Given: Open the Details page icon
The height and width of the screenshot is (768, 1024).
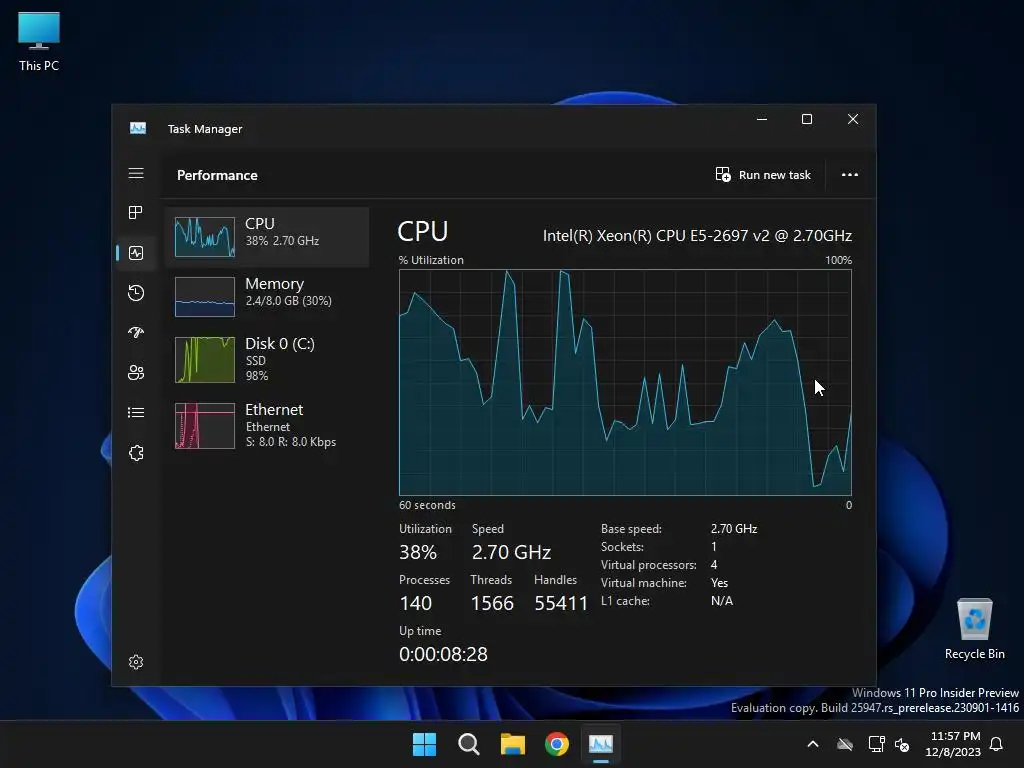Looking at the screenshot, I should point(136,412).
